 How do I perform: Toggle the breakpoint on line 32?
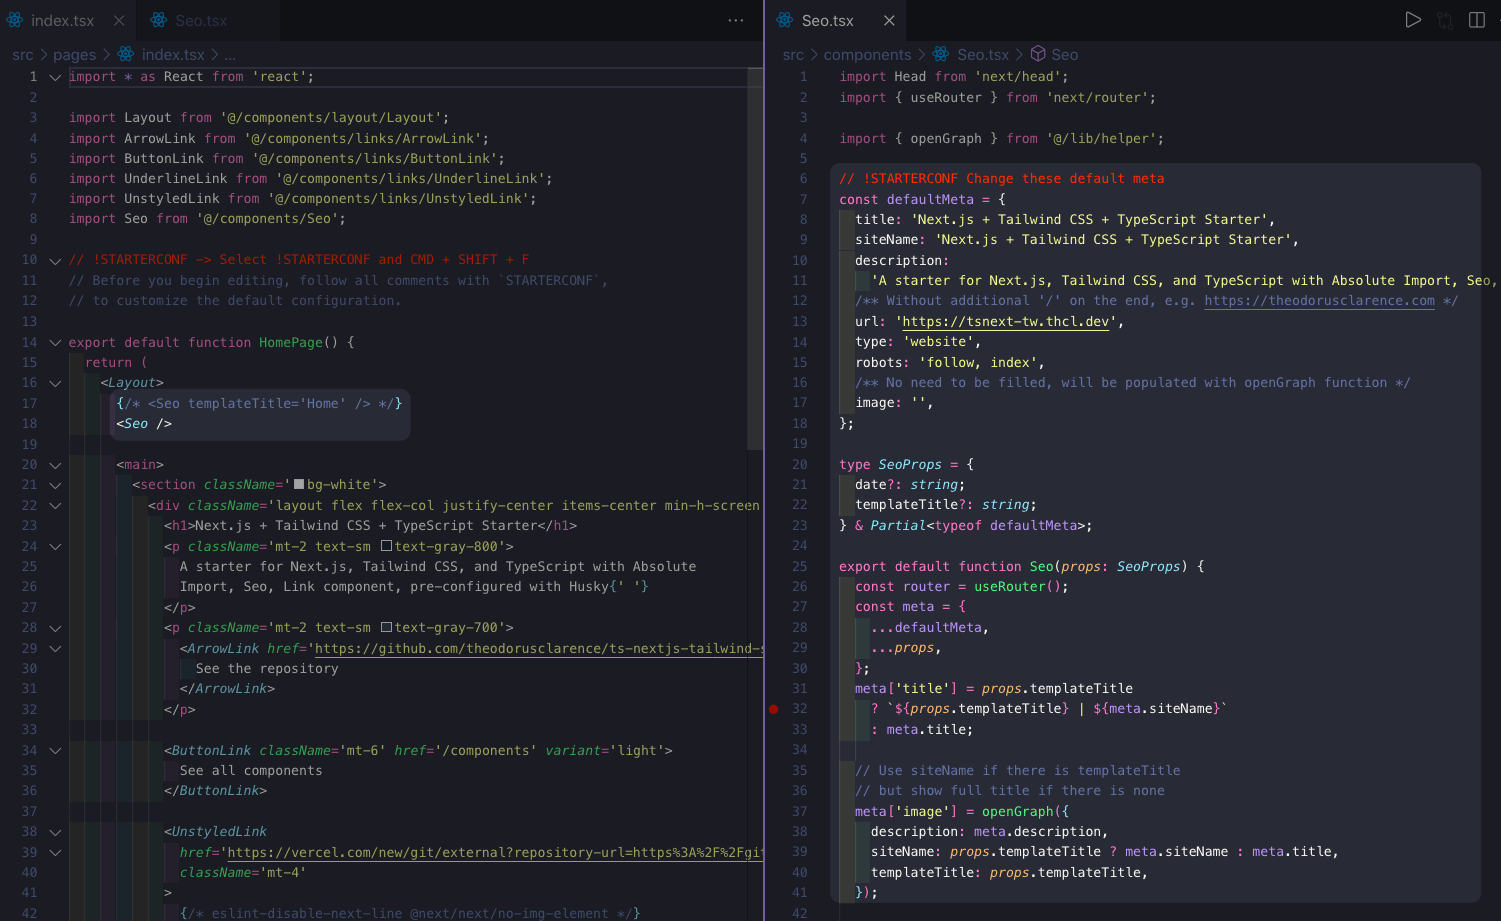pos(774,709)
